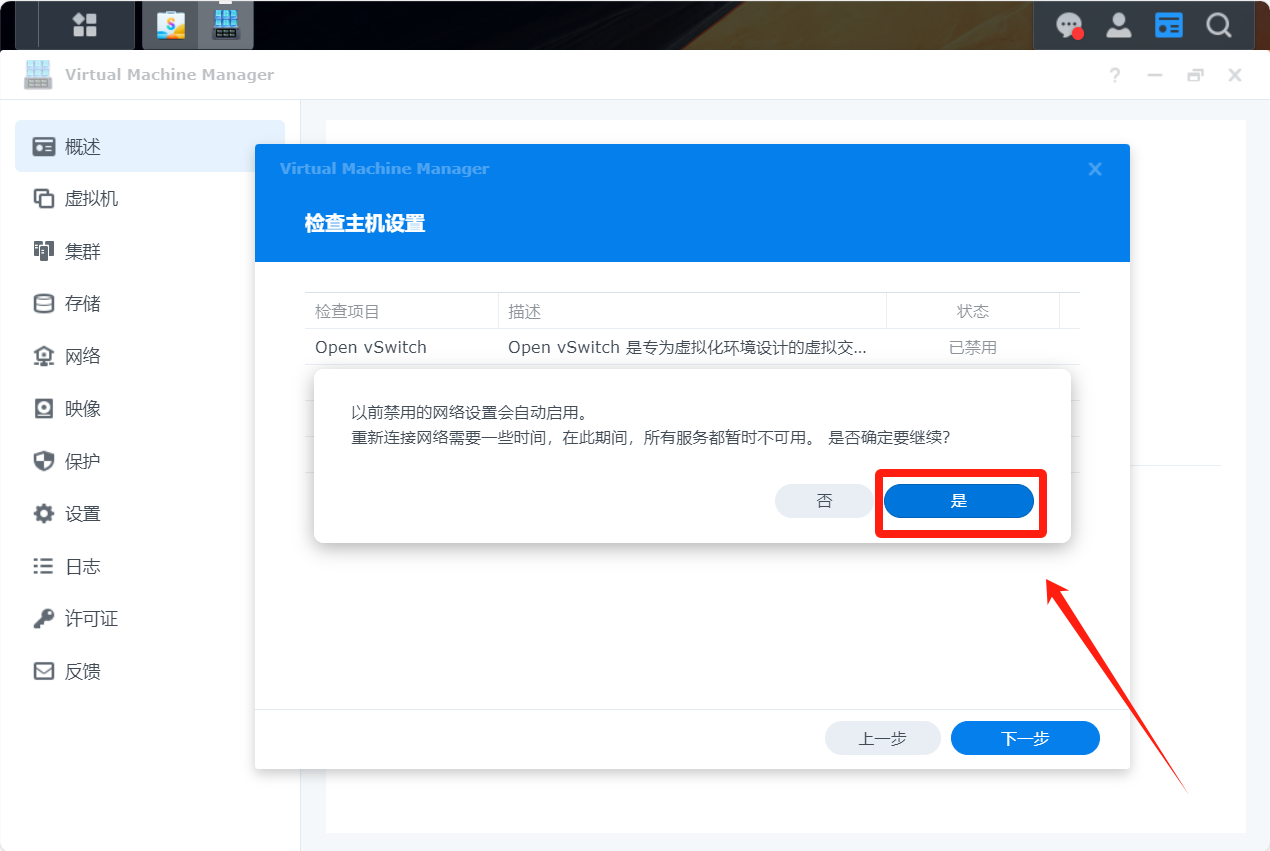The width and height of the screenshot is (1270, 851).
Task: Click the Virtual Machine Manager help question mark
Action: click(x=1115, y=75)
